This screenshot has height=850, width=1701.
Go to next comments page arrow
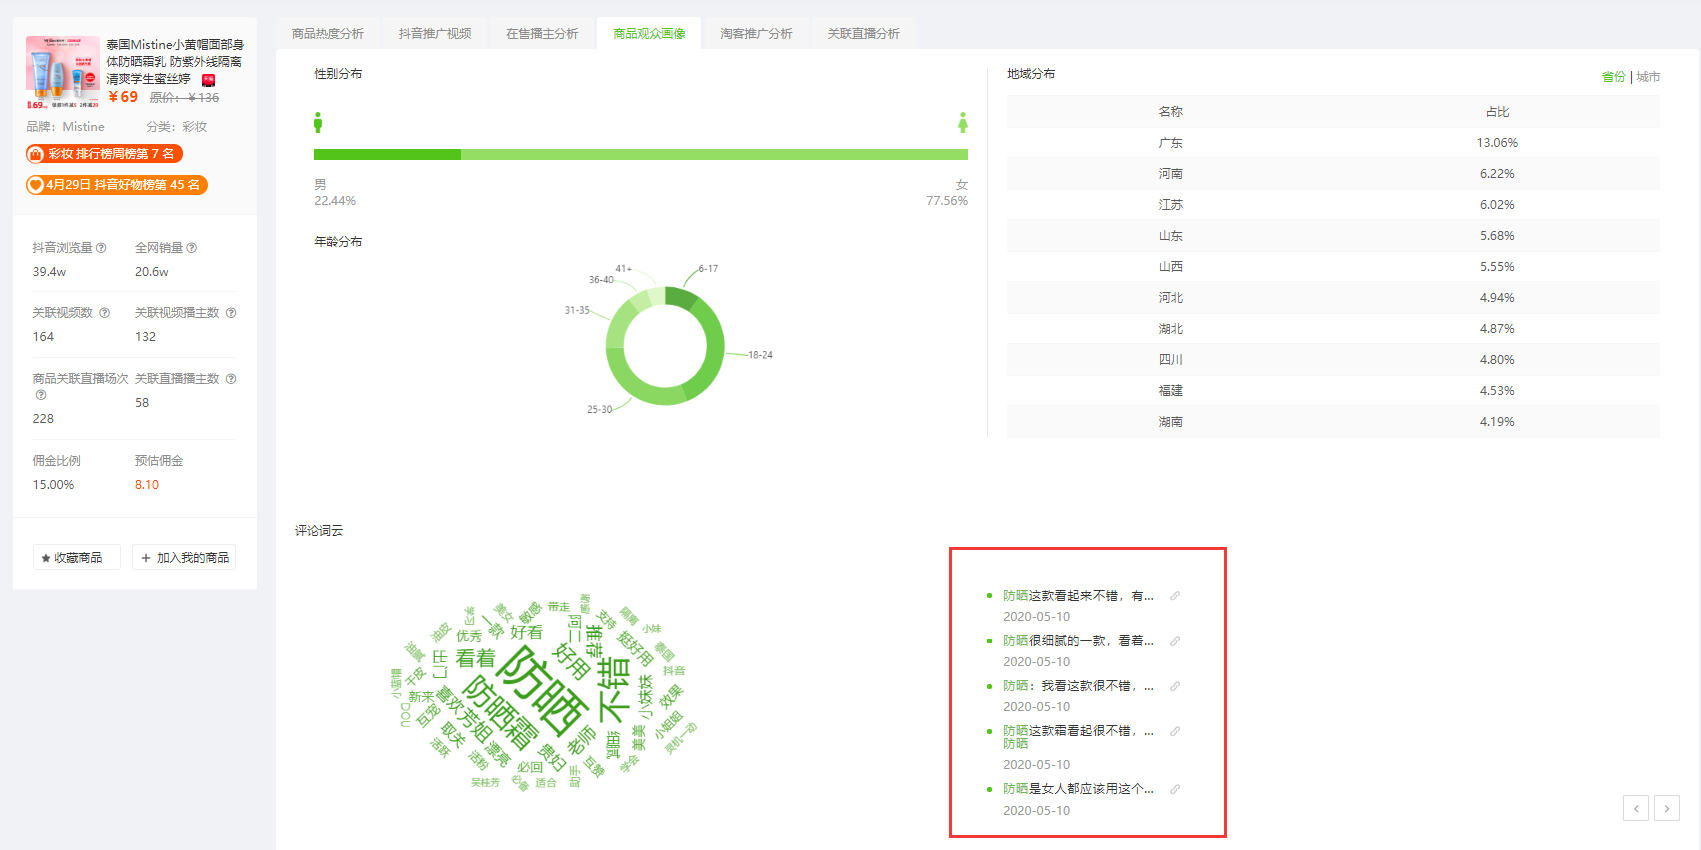[1667, 808]
